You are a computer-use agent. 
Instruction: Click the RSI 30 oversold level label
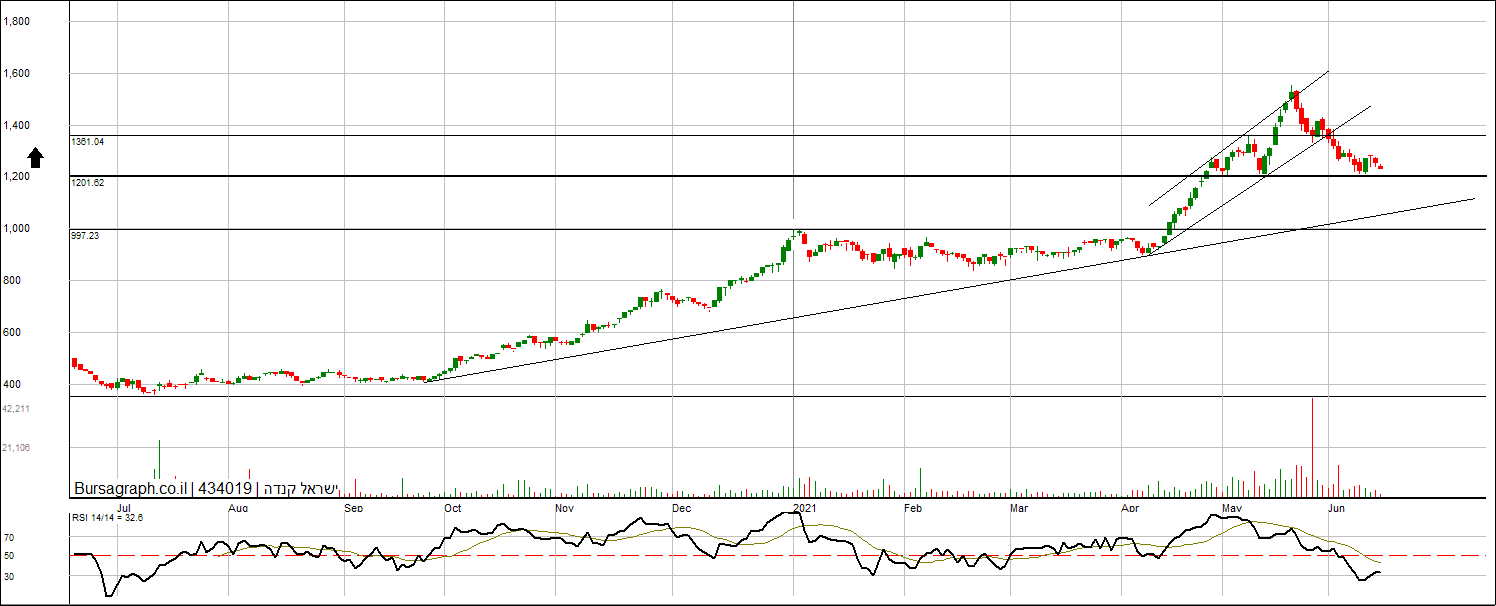[x=8, y=576]
